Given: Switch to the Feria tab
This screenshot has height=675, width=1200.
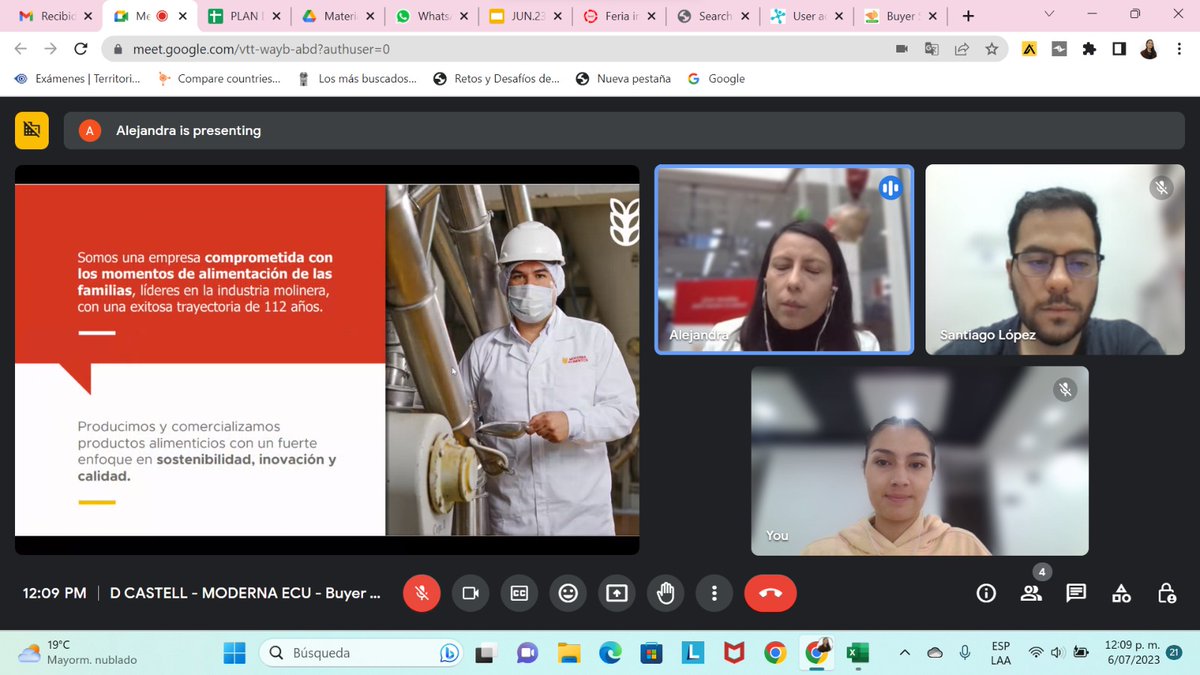Looking at the screenshot, I should (x=620, y=16).
